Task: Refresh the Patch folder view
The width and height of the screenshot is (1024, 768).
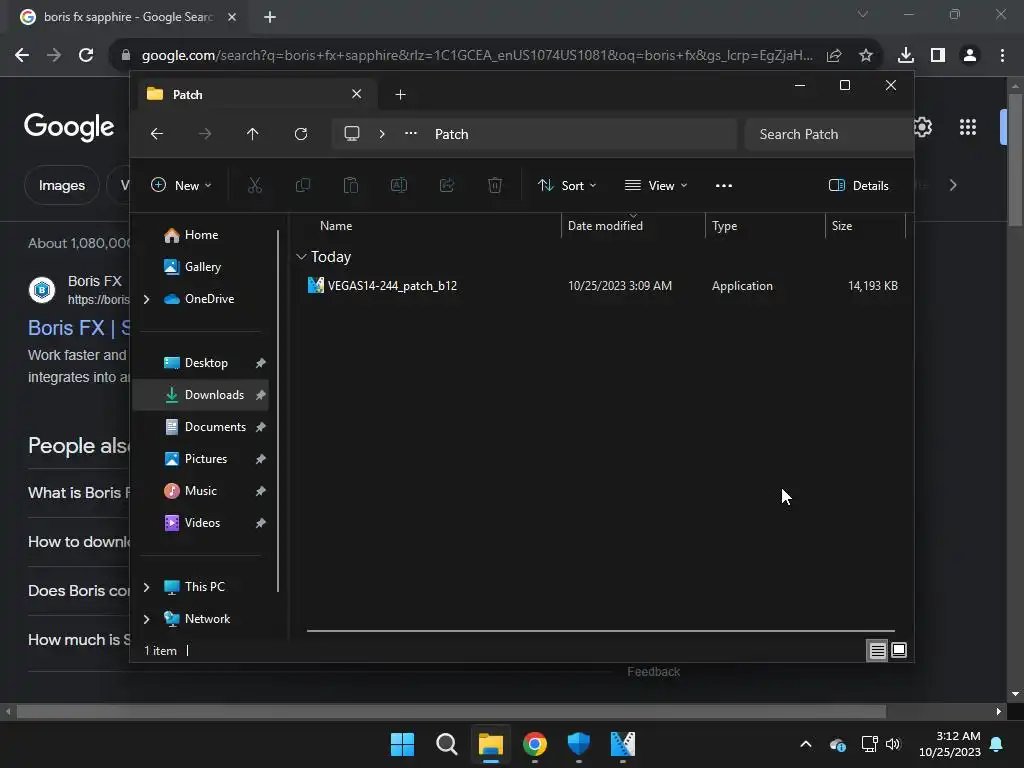Action: [301, 134]
